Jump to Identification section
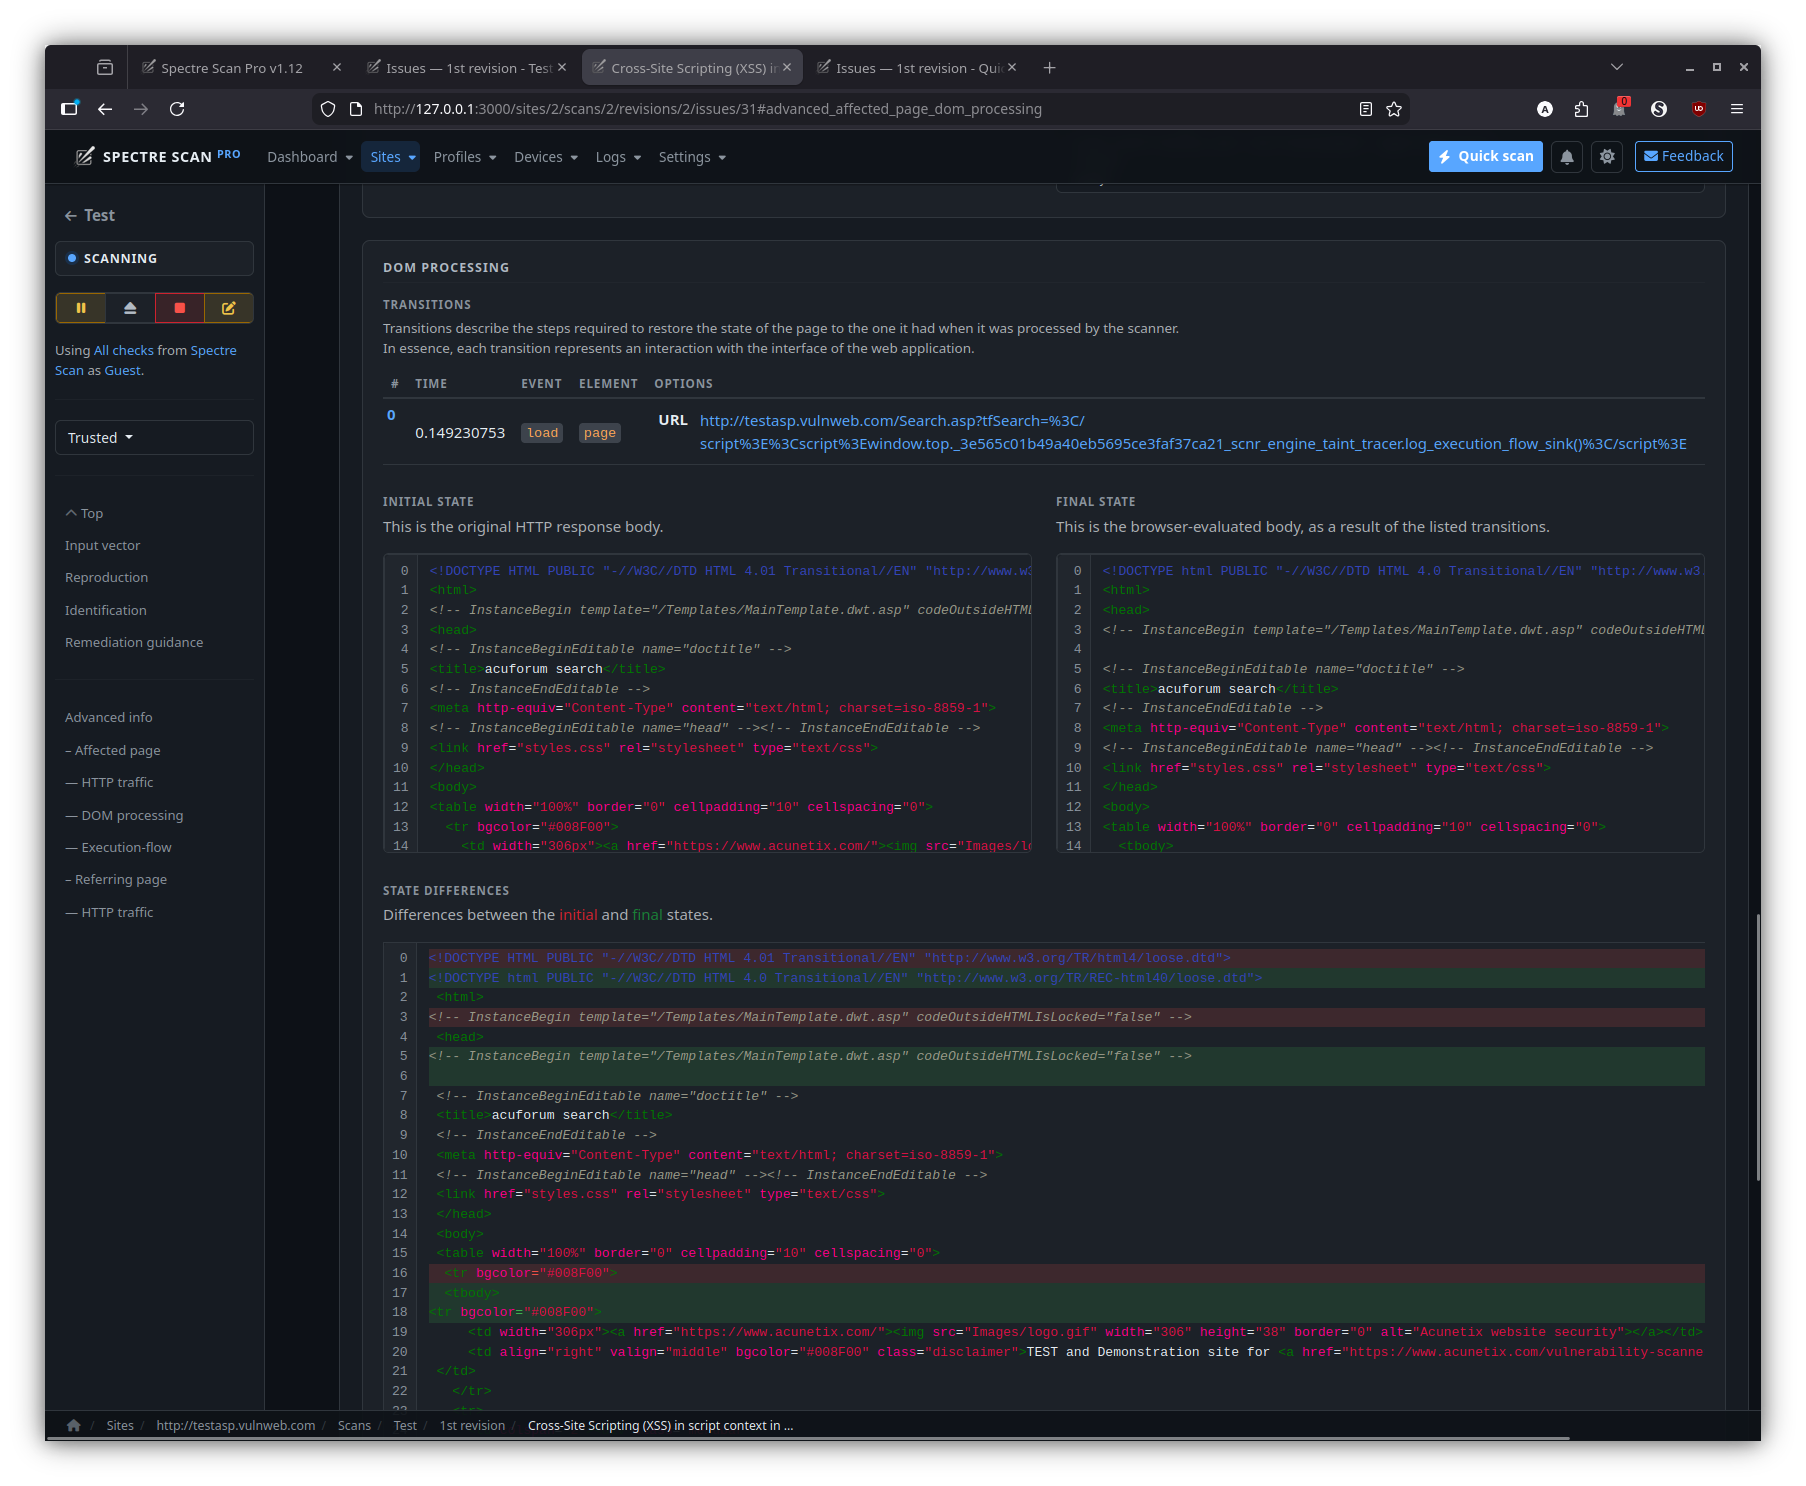Viewport: 1806px width, 1486px height. (105, 611)
